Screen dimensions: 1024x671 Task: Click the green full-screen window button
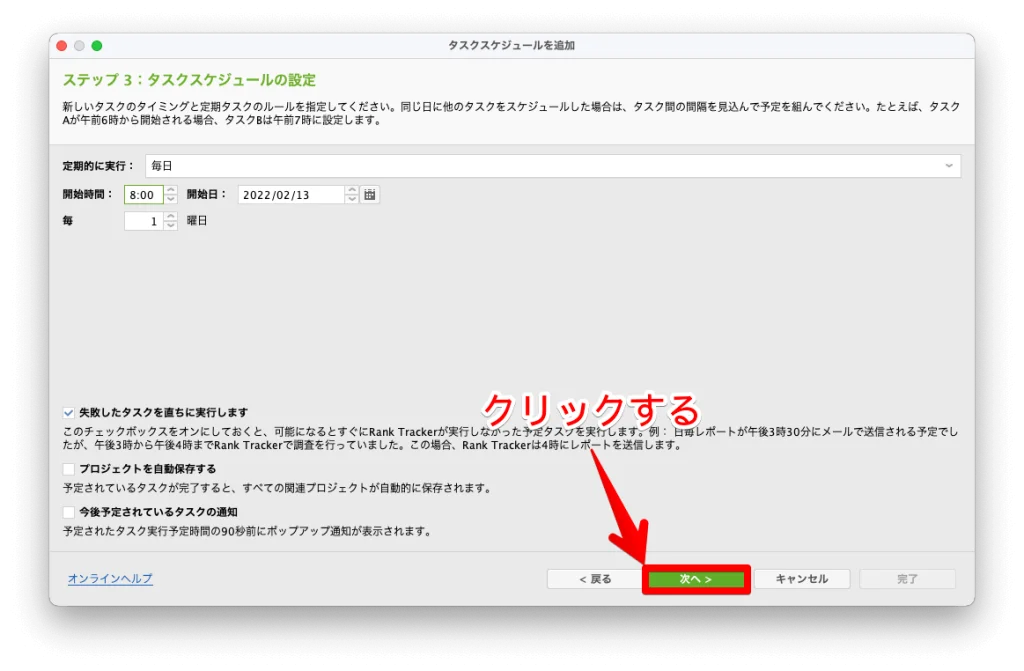click(x=97, y=46)
